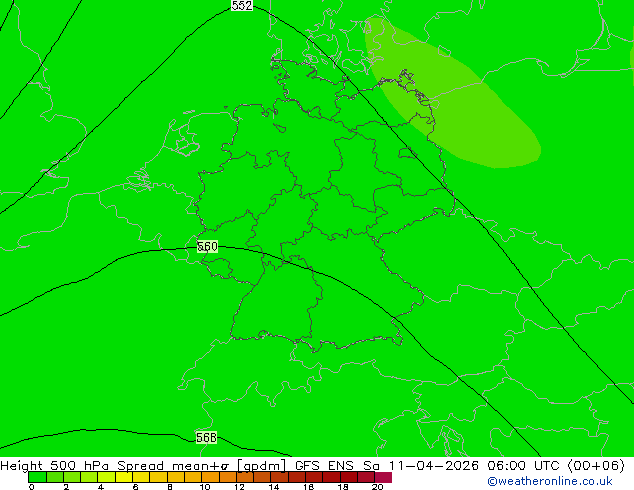Screen dimensions: 634x490
Task: Pick the pure yellow swatch just before the 6 label
Action: coord(124,477)
